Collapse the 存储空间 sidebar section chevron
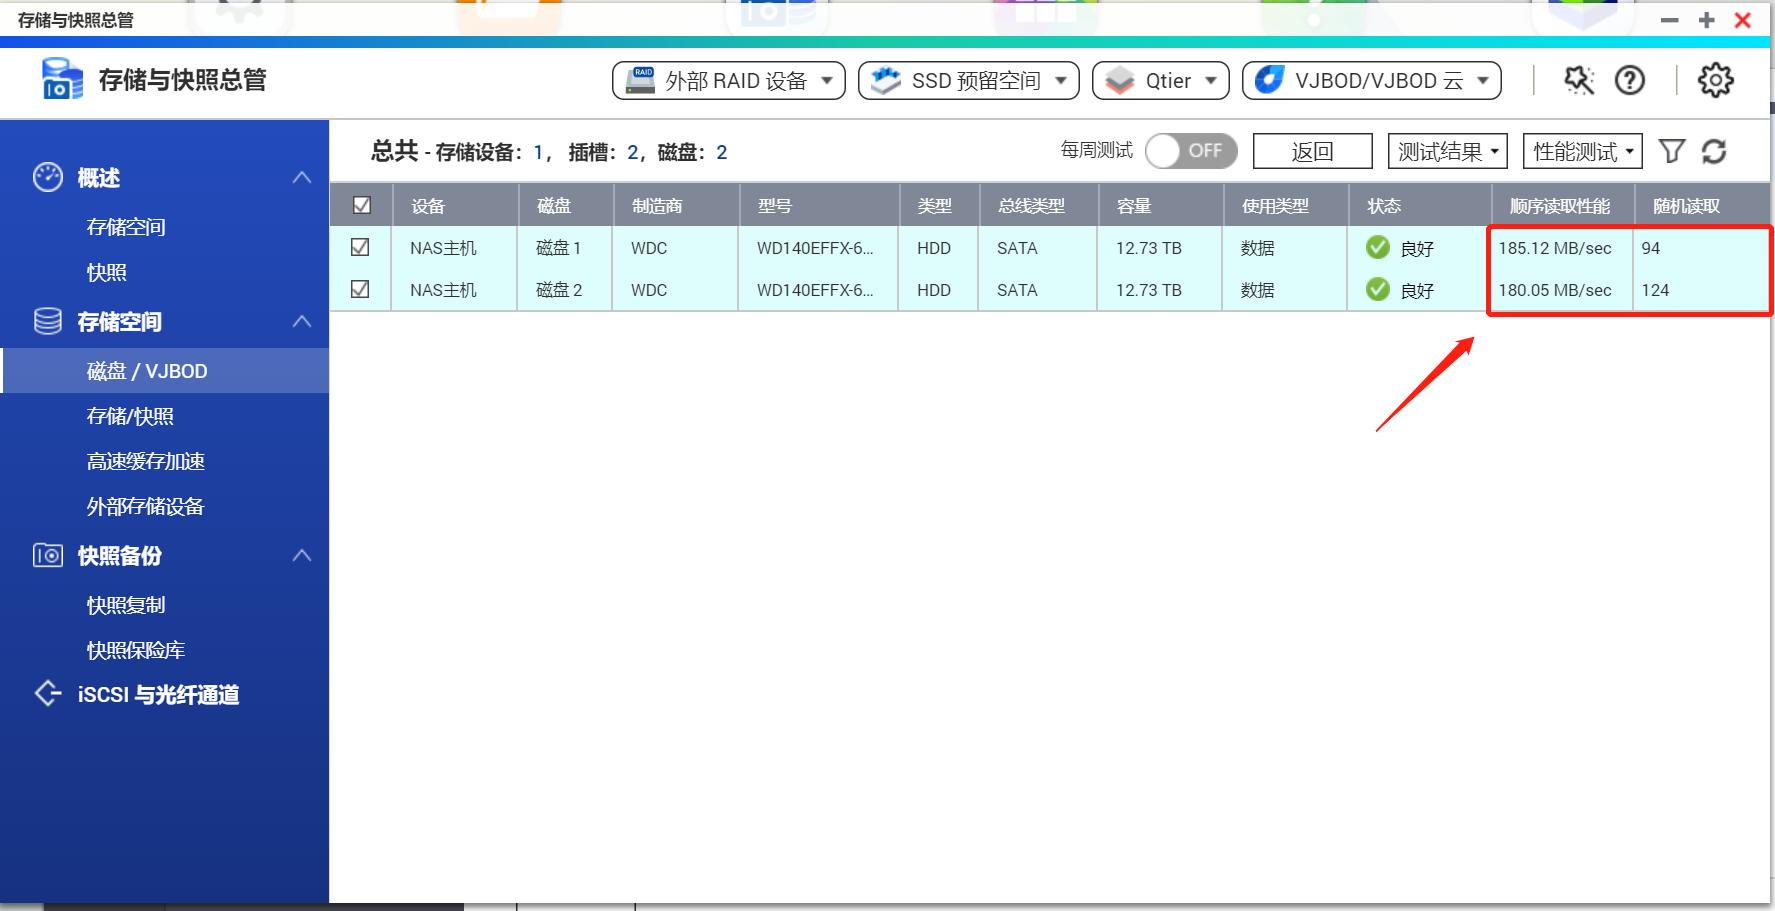 (x=303, y=321)
